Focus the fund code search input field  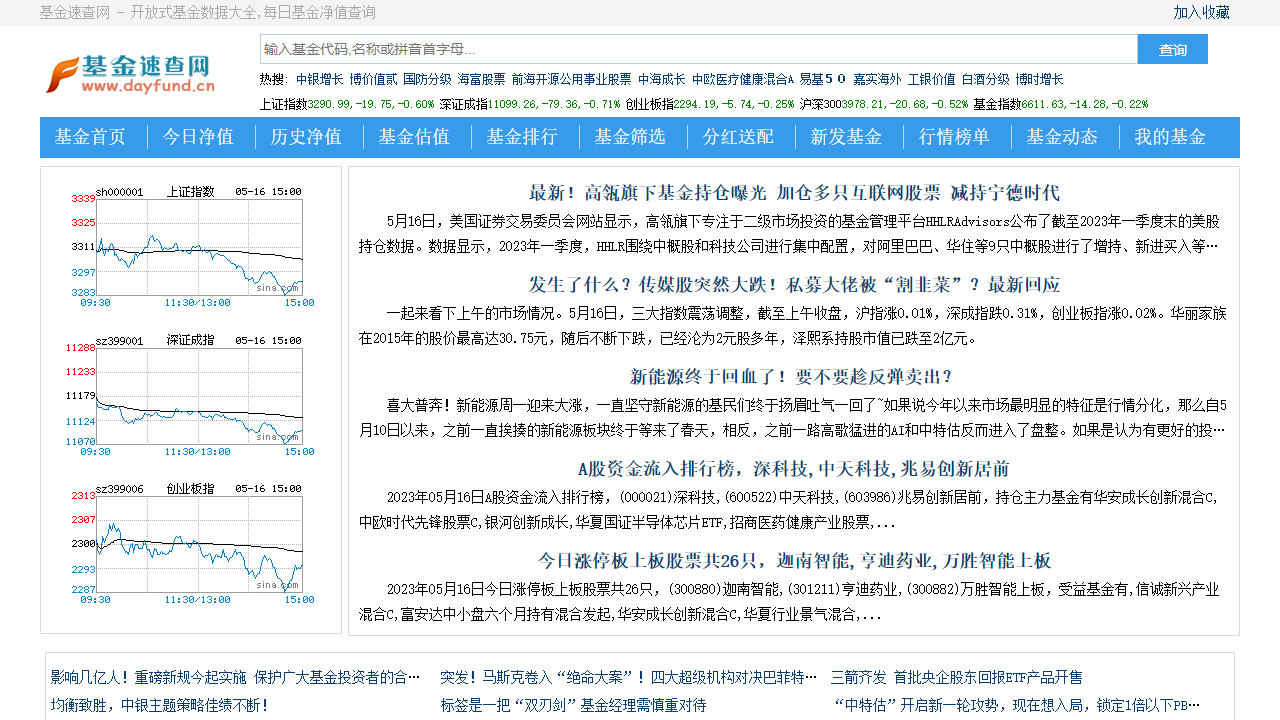[698, 49]
